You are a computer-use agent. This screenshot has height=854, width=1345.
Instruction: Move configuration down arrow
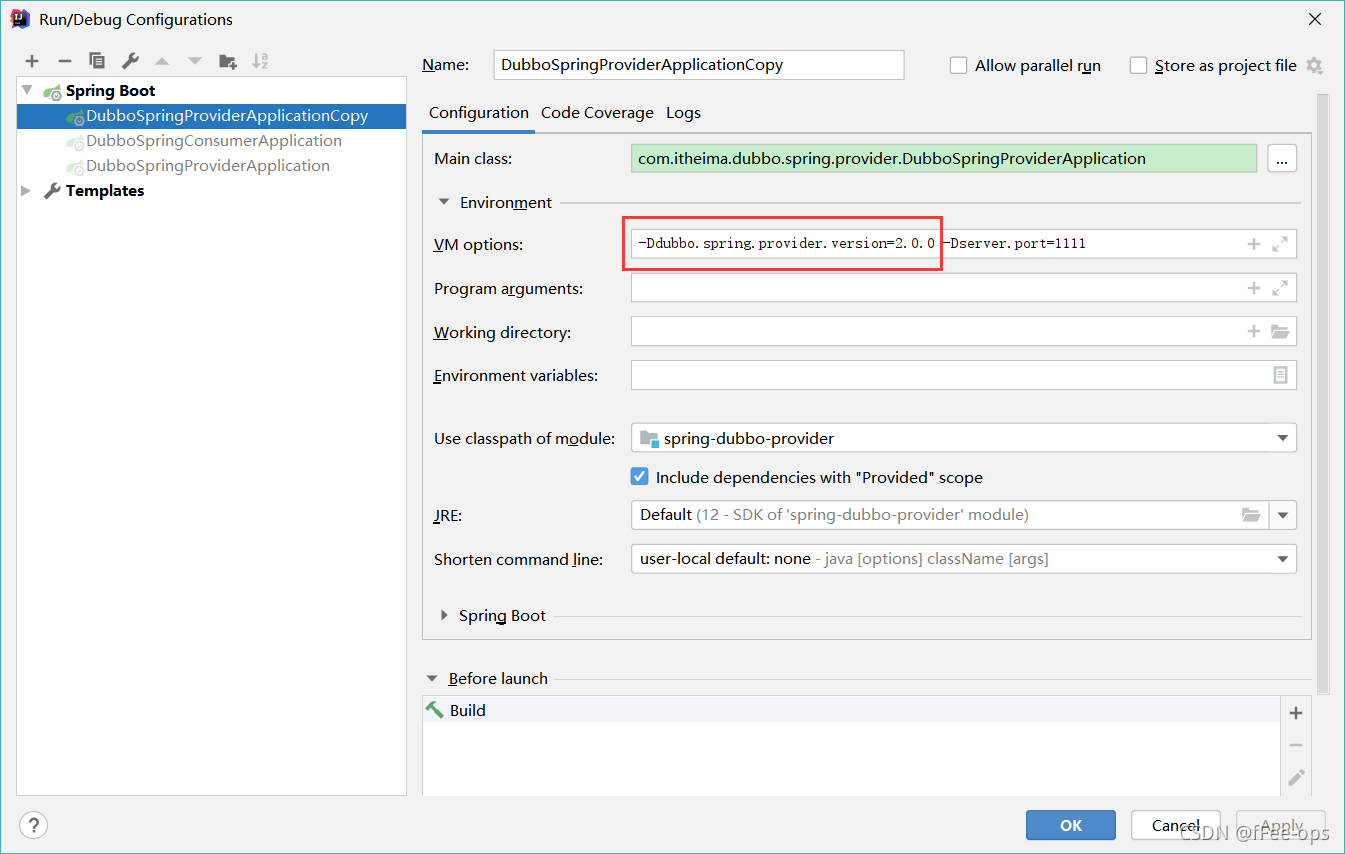pyautogui.click(x=195, y=61)
